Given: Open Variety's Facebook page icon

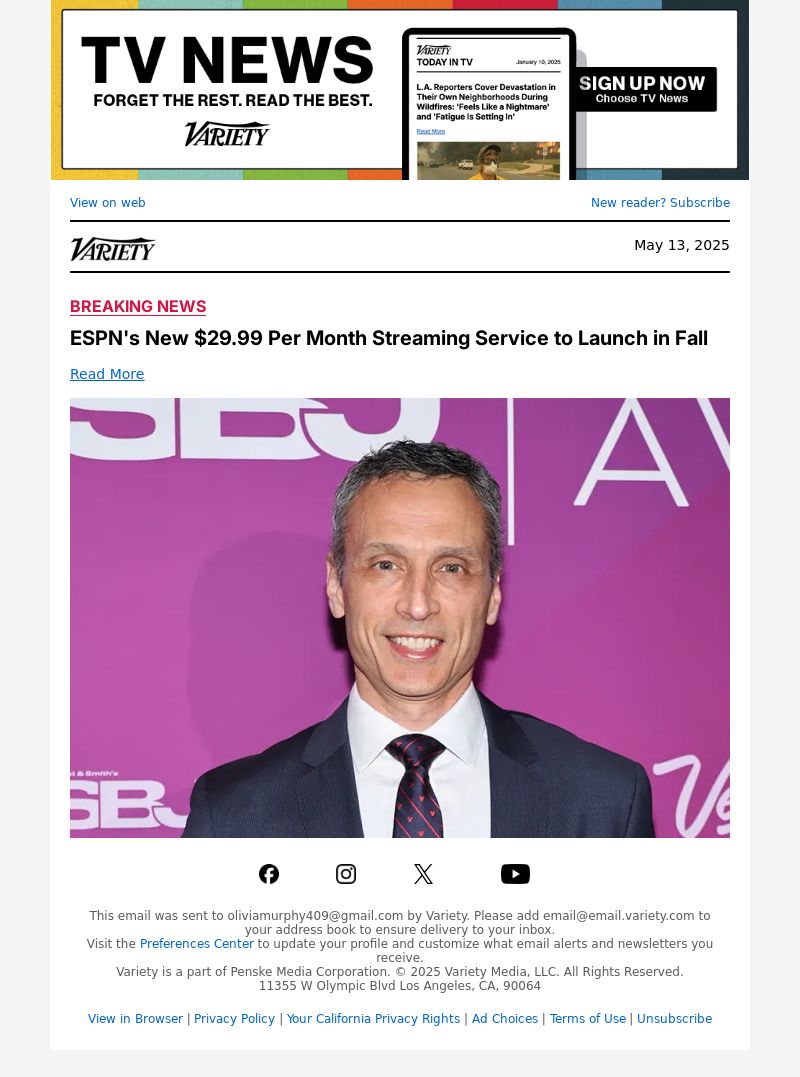Looking at the screenshot, I should [x=268, y=874].
